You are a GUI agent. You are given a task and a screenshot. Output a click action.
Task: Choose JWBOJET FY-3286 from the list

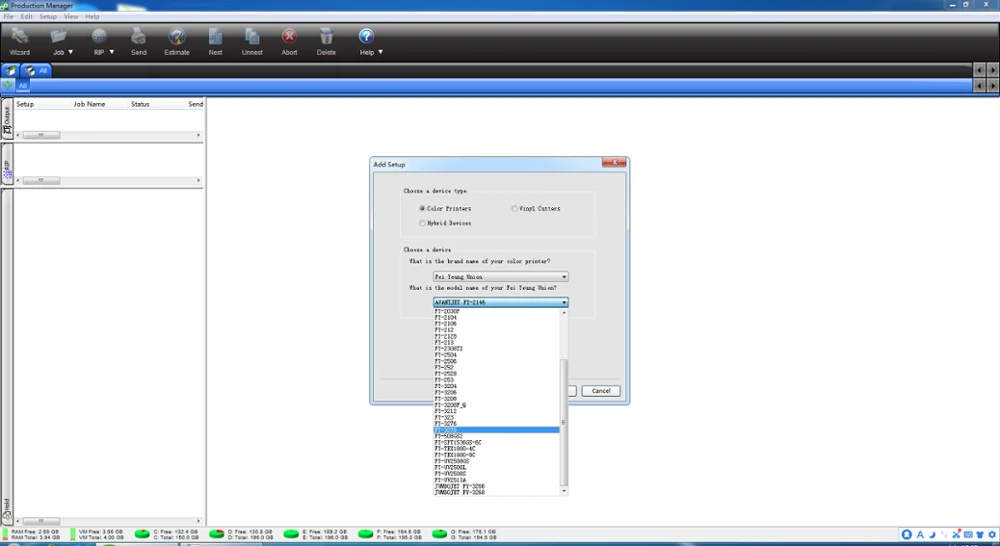click(x=459, y=486)
